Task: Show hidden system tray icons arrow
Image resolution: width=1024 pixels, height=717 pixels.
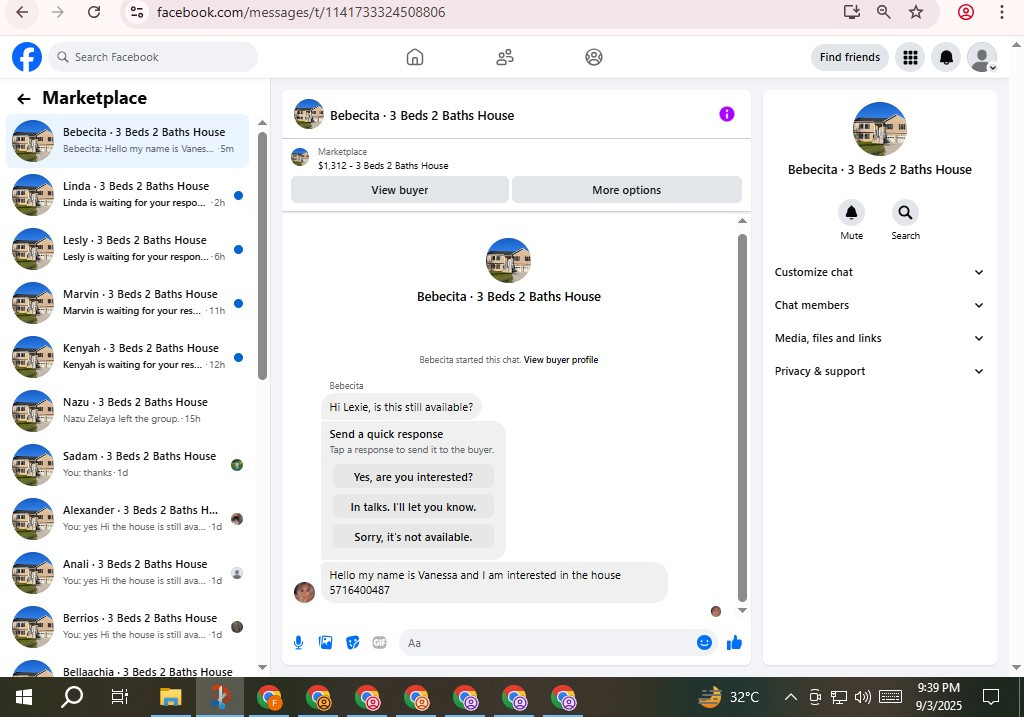Action: [790, 697]
